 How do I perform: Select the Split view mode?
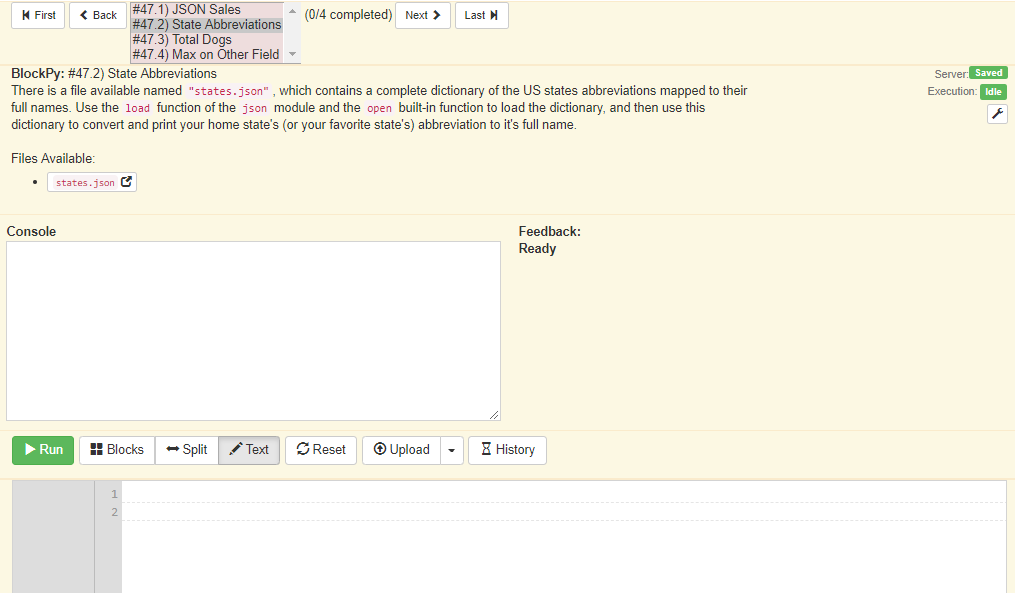point(186,450)
